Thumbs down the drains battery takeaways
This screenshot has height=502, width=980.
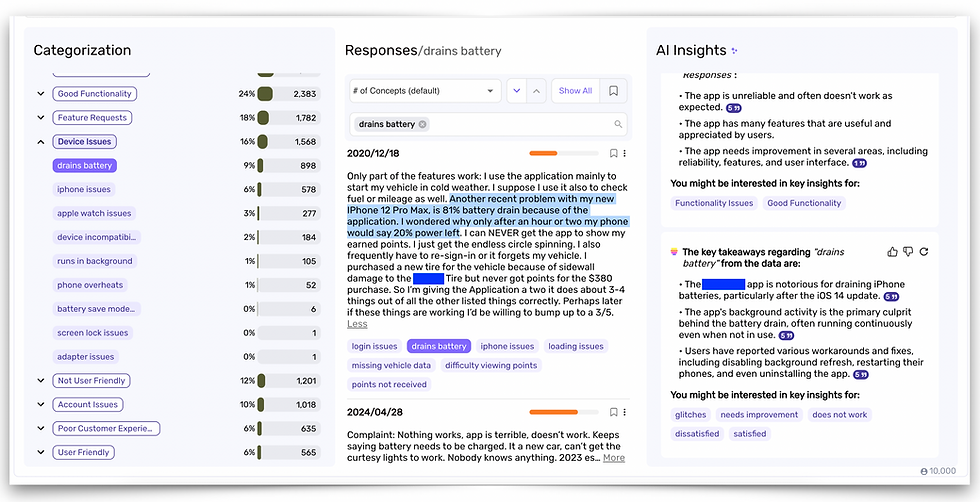pos(908,252)
